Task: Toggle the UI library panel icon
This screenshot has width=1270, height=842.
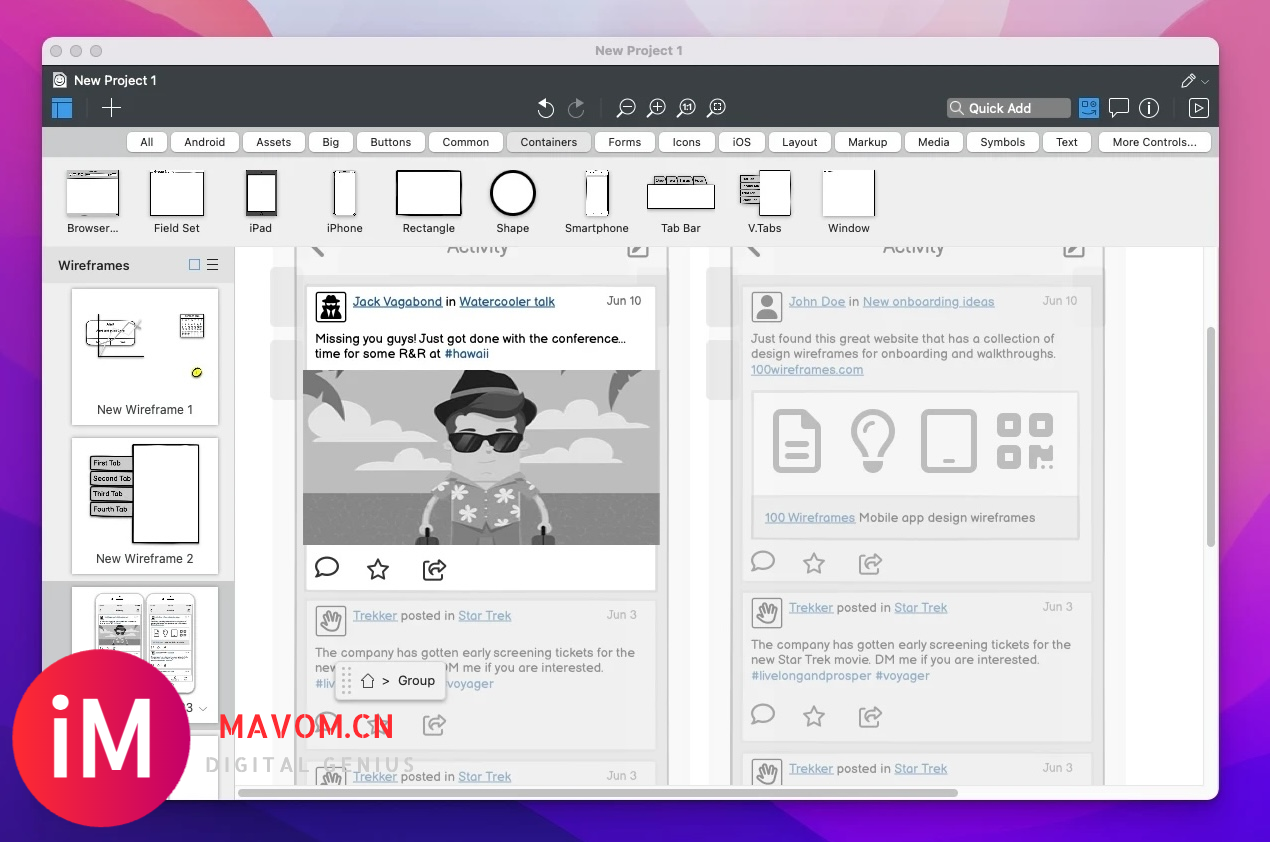Action: pos(1089,108)
